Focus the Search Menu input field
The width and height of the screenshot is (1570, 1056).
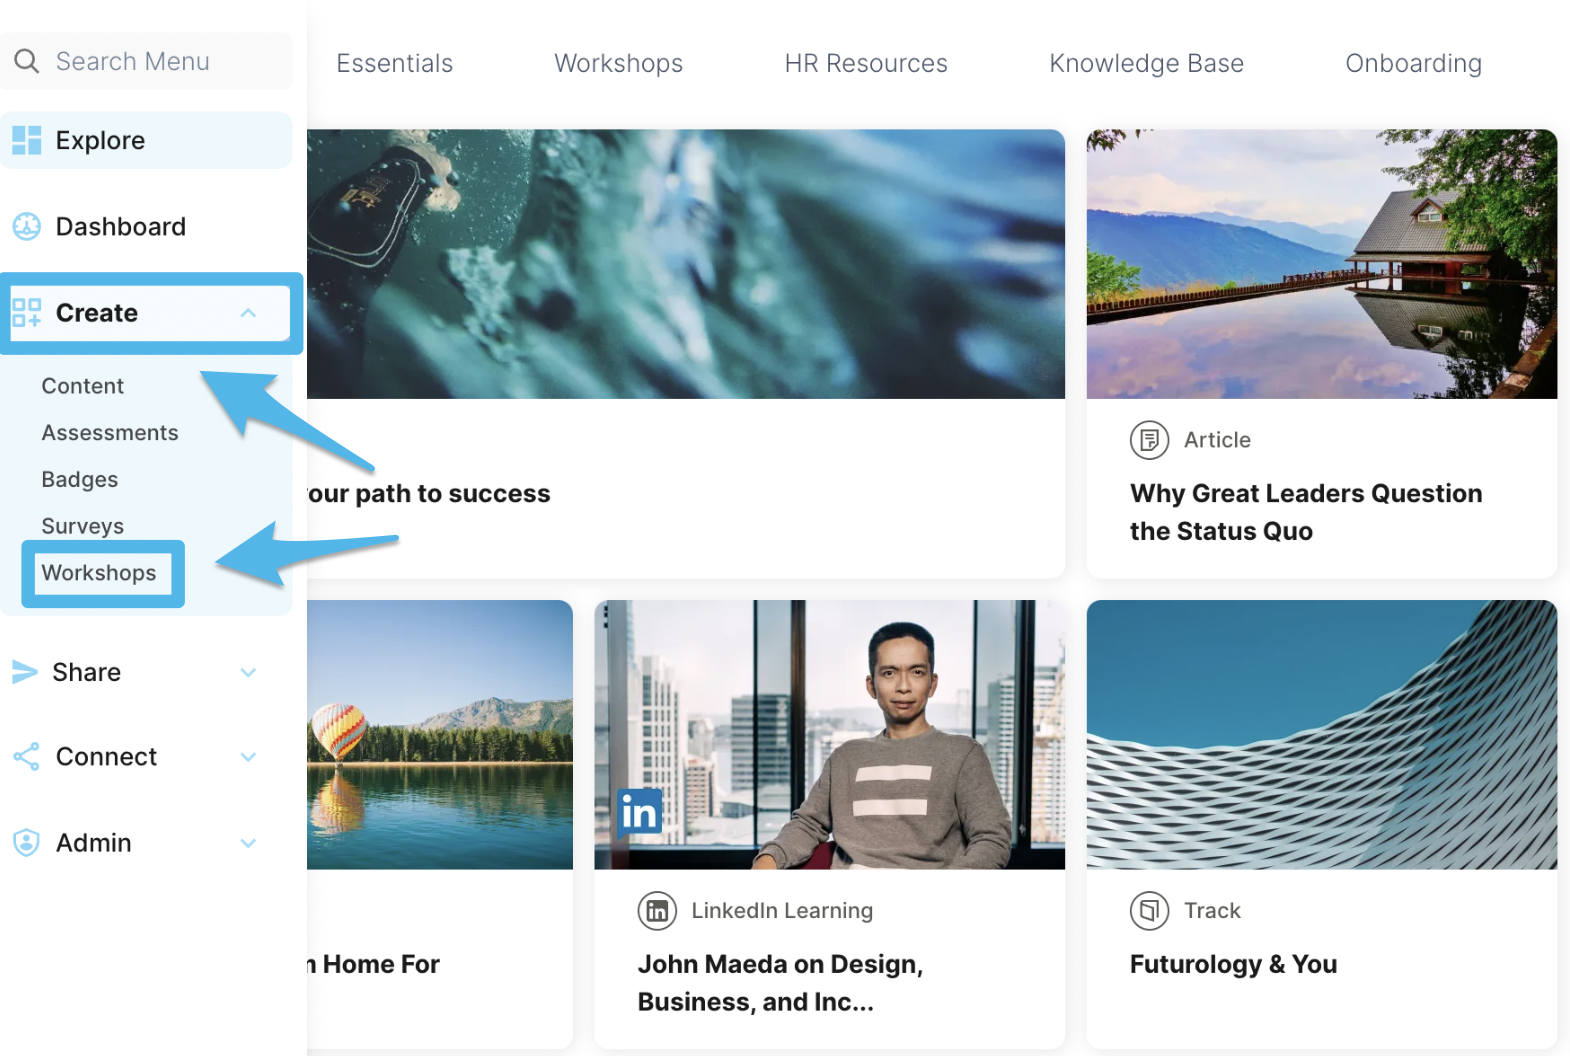(146, 61)
